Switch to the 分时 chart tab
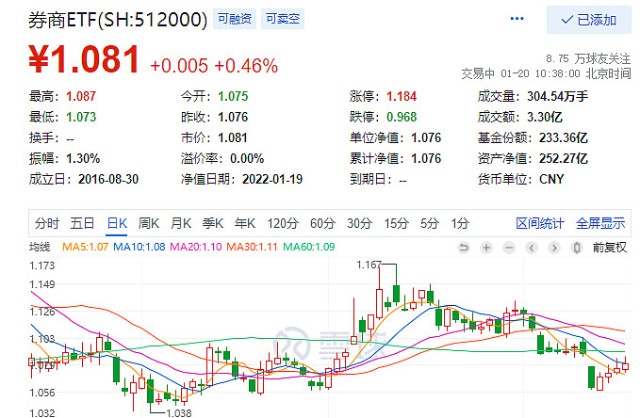This screenshot has width=640, height=418. 47,223
